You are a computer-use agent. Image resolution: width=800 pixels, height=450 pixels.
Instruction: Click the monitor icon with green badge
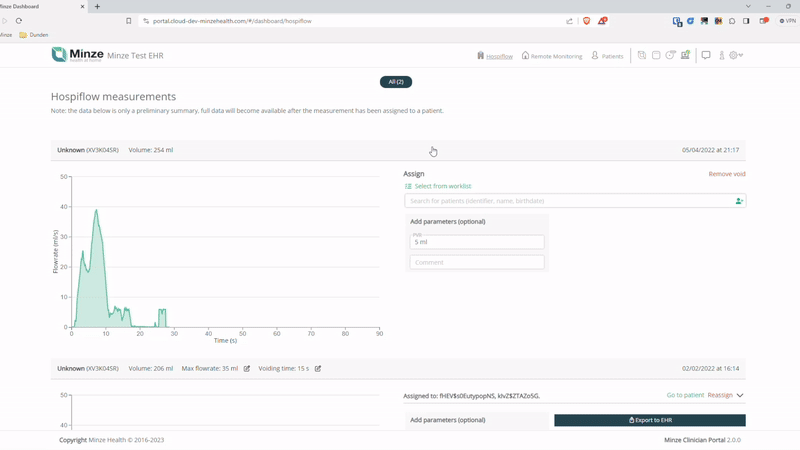coord(685,55)
